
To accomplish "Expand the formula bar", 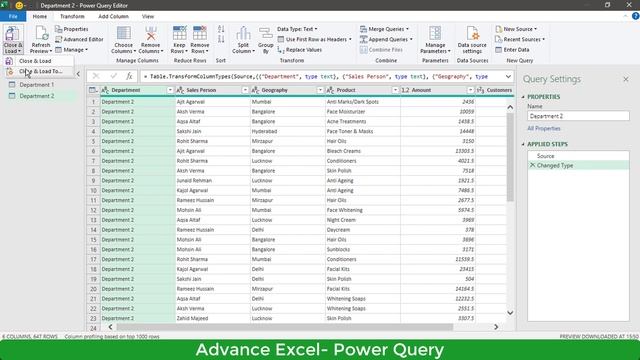I will [x=508, y=76].
